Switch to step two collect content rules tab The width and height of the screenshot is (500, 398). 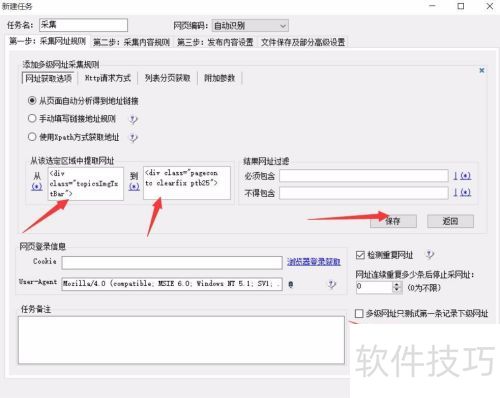click(x=132, y=42)
